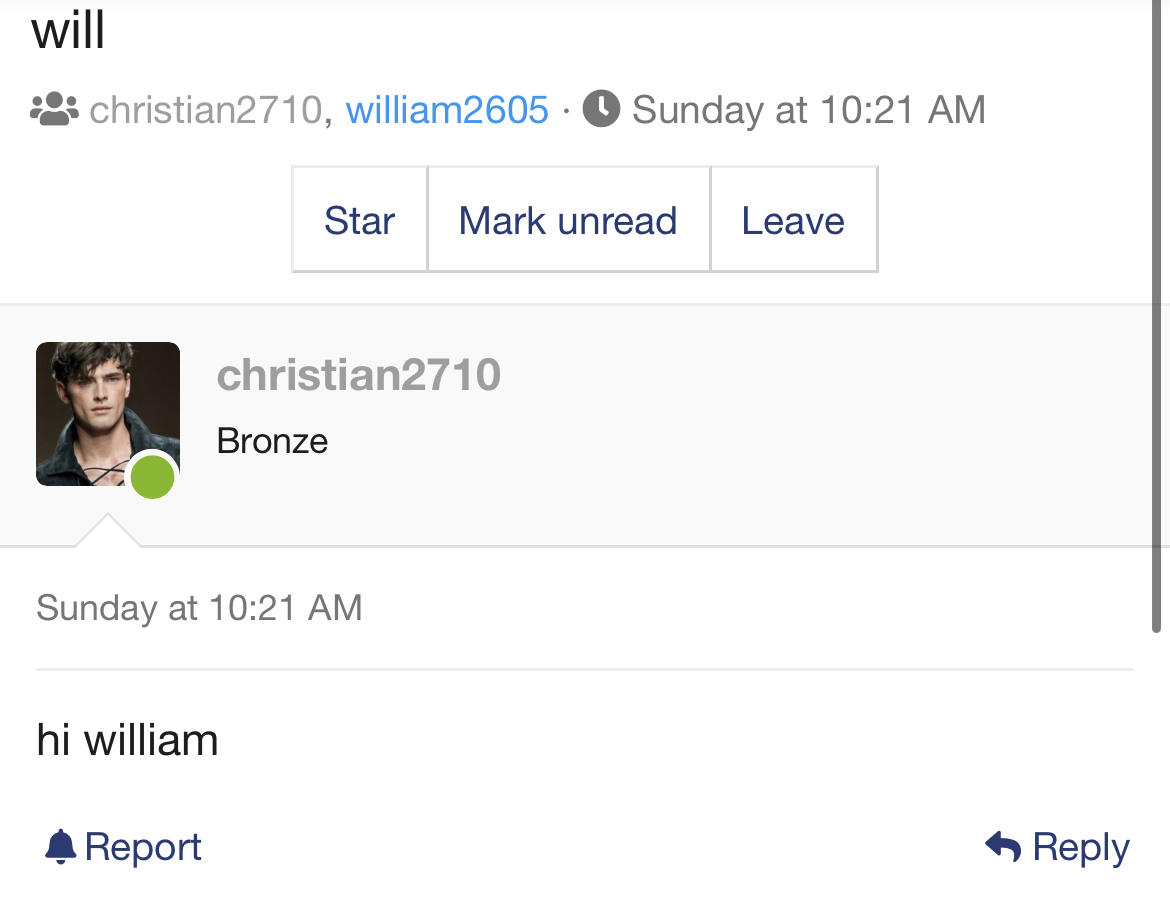This screenshot has height=912, width=1170.
Task: Click the 'hi william' message text
Action: point(128,740)
